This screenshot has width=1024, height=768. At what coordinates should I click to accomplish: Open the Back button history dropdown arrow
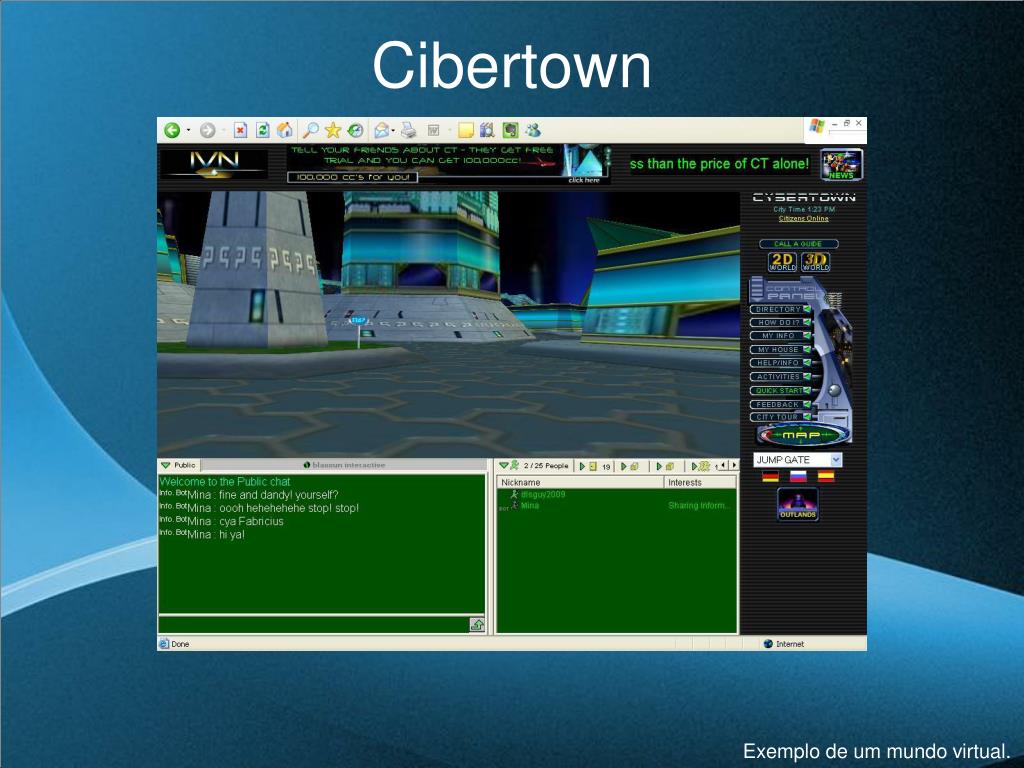click(188, 131)
